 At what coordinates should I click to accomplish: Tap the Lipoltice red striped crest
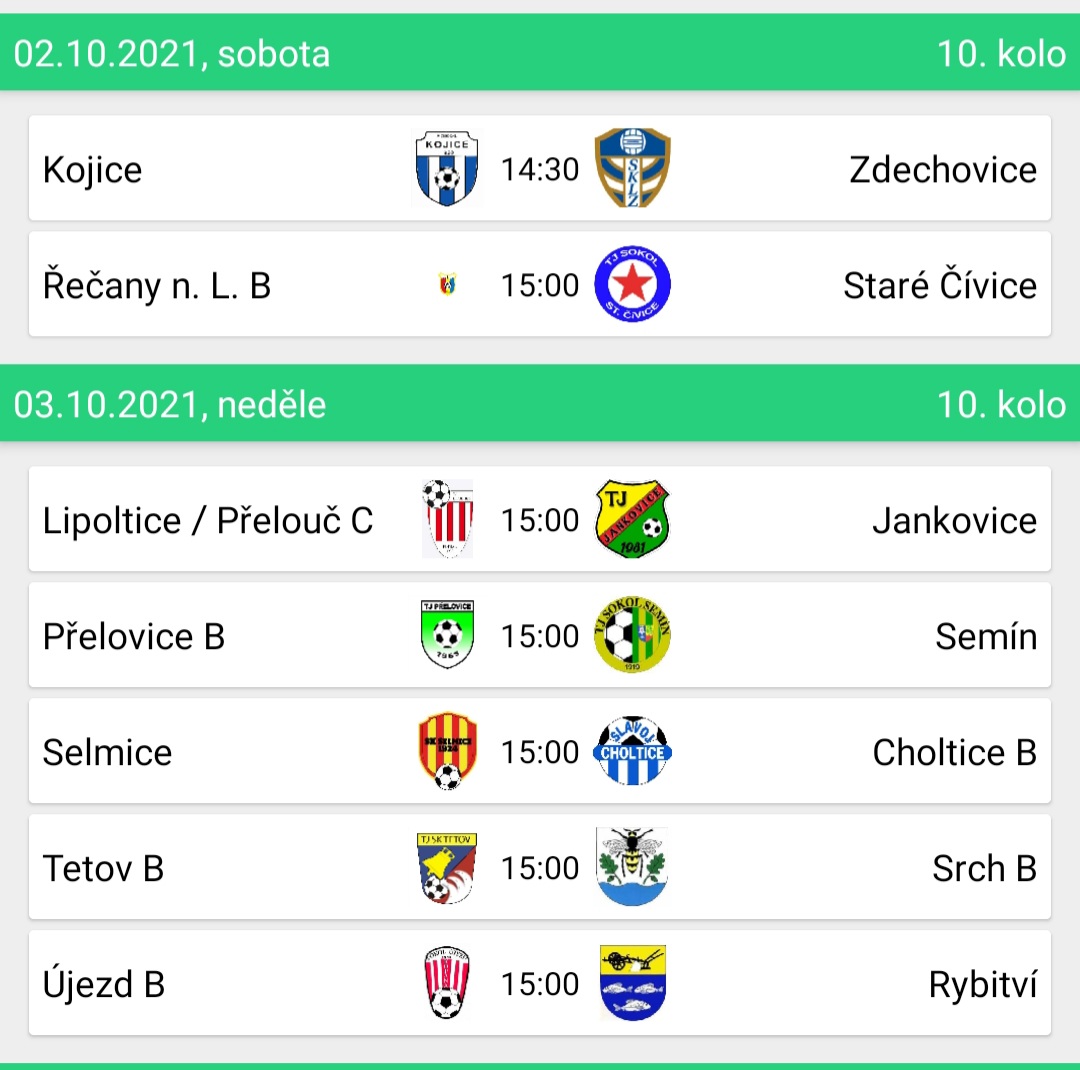pos(447,519)
